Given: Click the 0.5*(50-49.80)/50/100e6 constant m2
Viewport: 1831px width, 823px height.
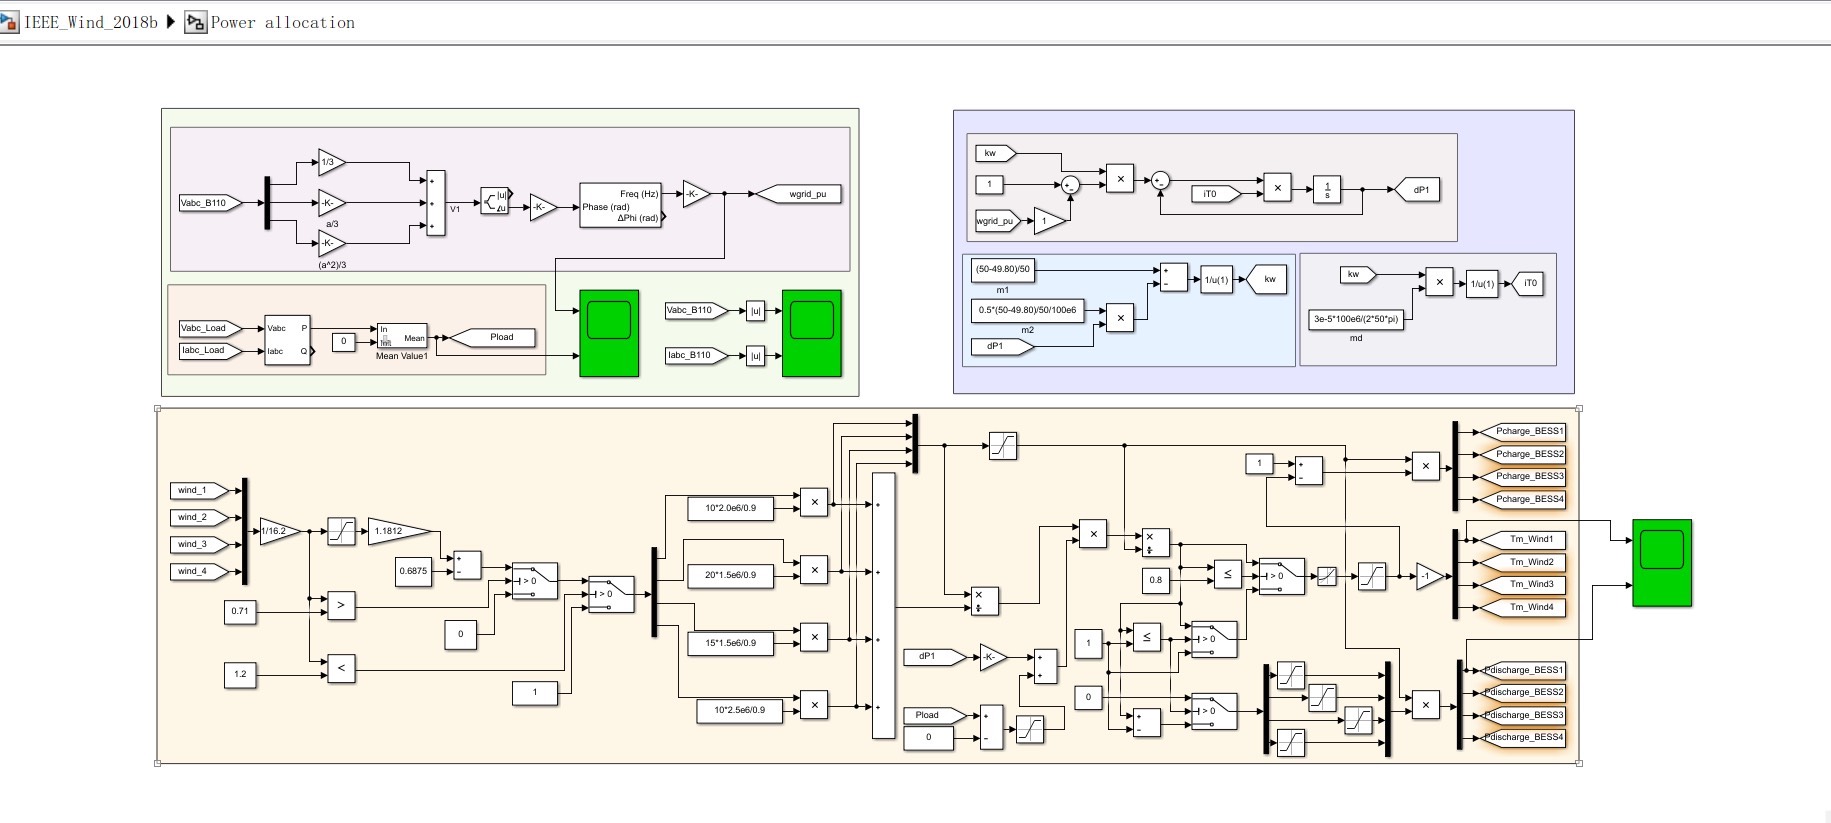Looking at the screenshot, I should (x=1027, y=310).
